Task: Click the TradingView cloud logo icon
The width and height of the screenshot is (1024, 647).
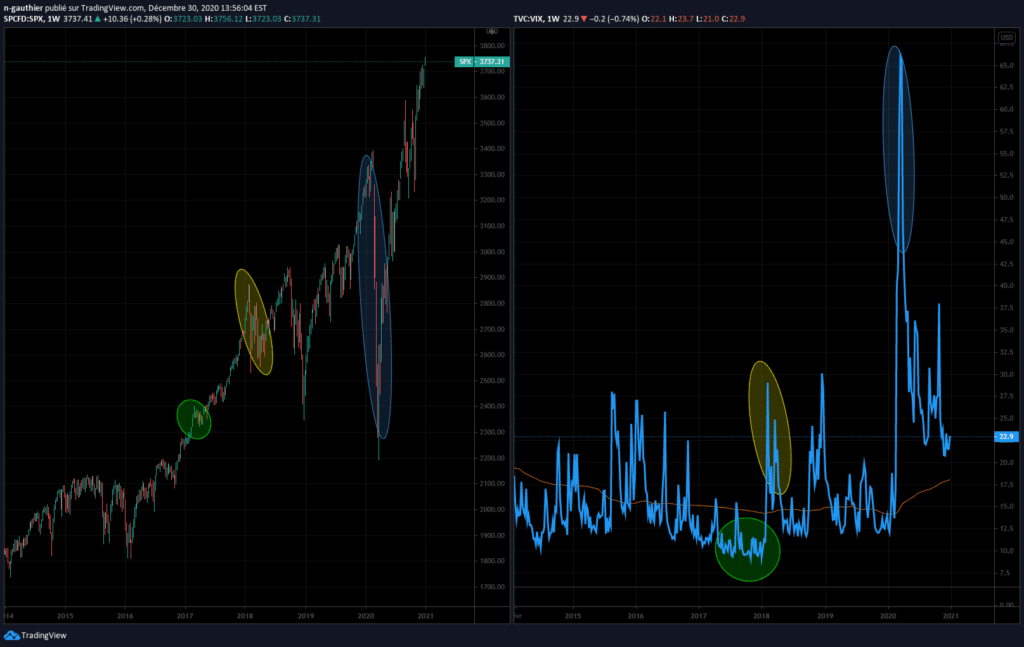Action: click(x=11, y=635)
